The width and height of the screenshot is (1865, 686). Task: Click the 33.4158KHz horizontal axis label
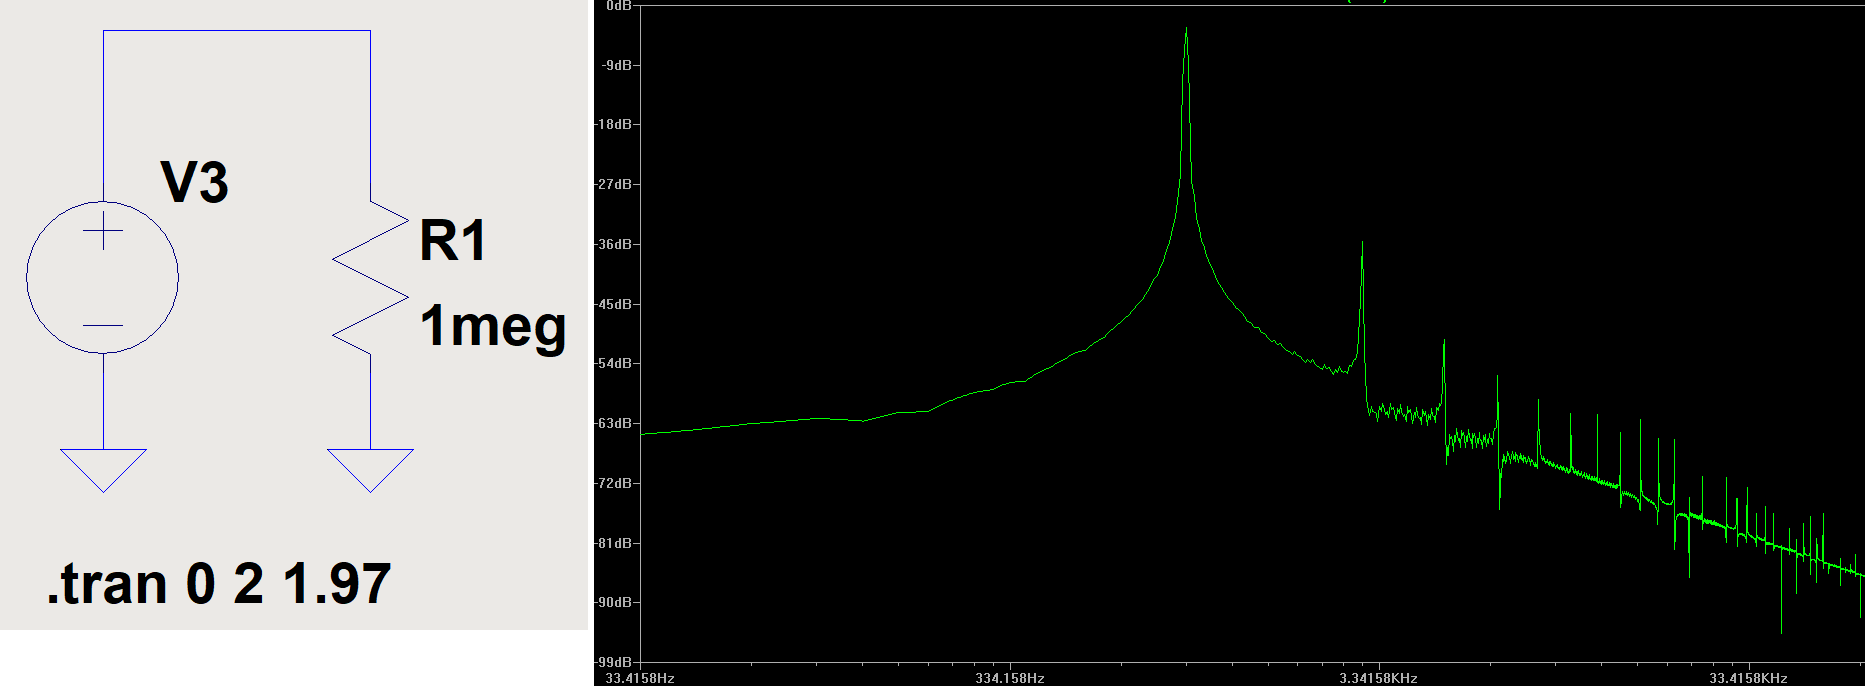(x=1748, y=678)
